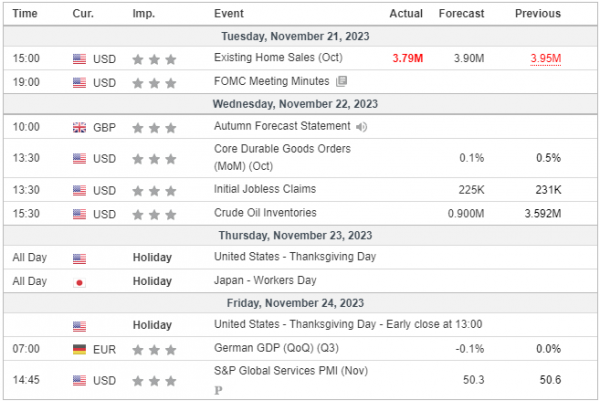Click the FOMC Meeting Minutes report icon
Screen dimensions: 600x401
pos(342,82)
